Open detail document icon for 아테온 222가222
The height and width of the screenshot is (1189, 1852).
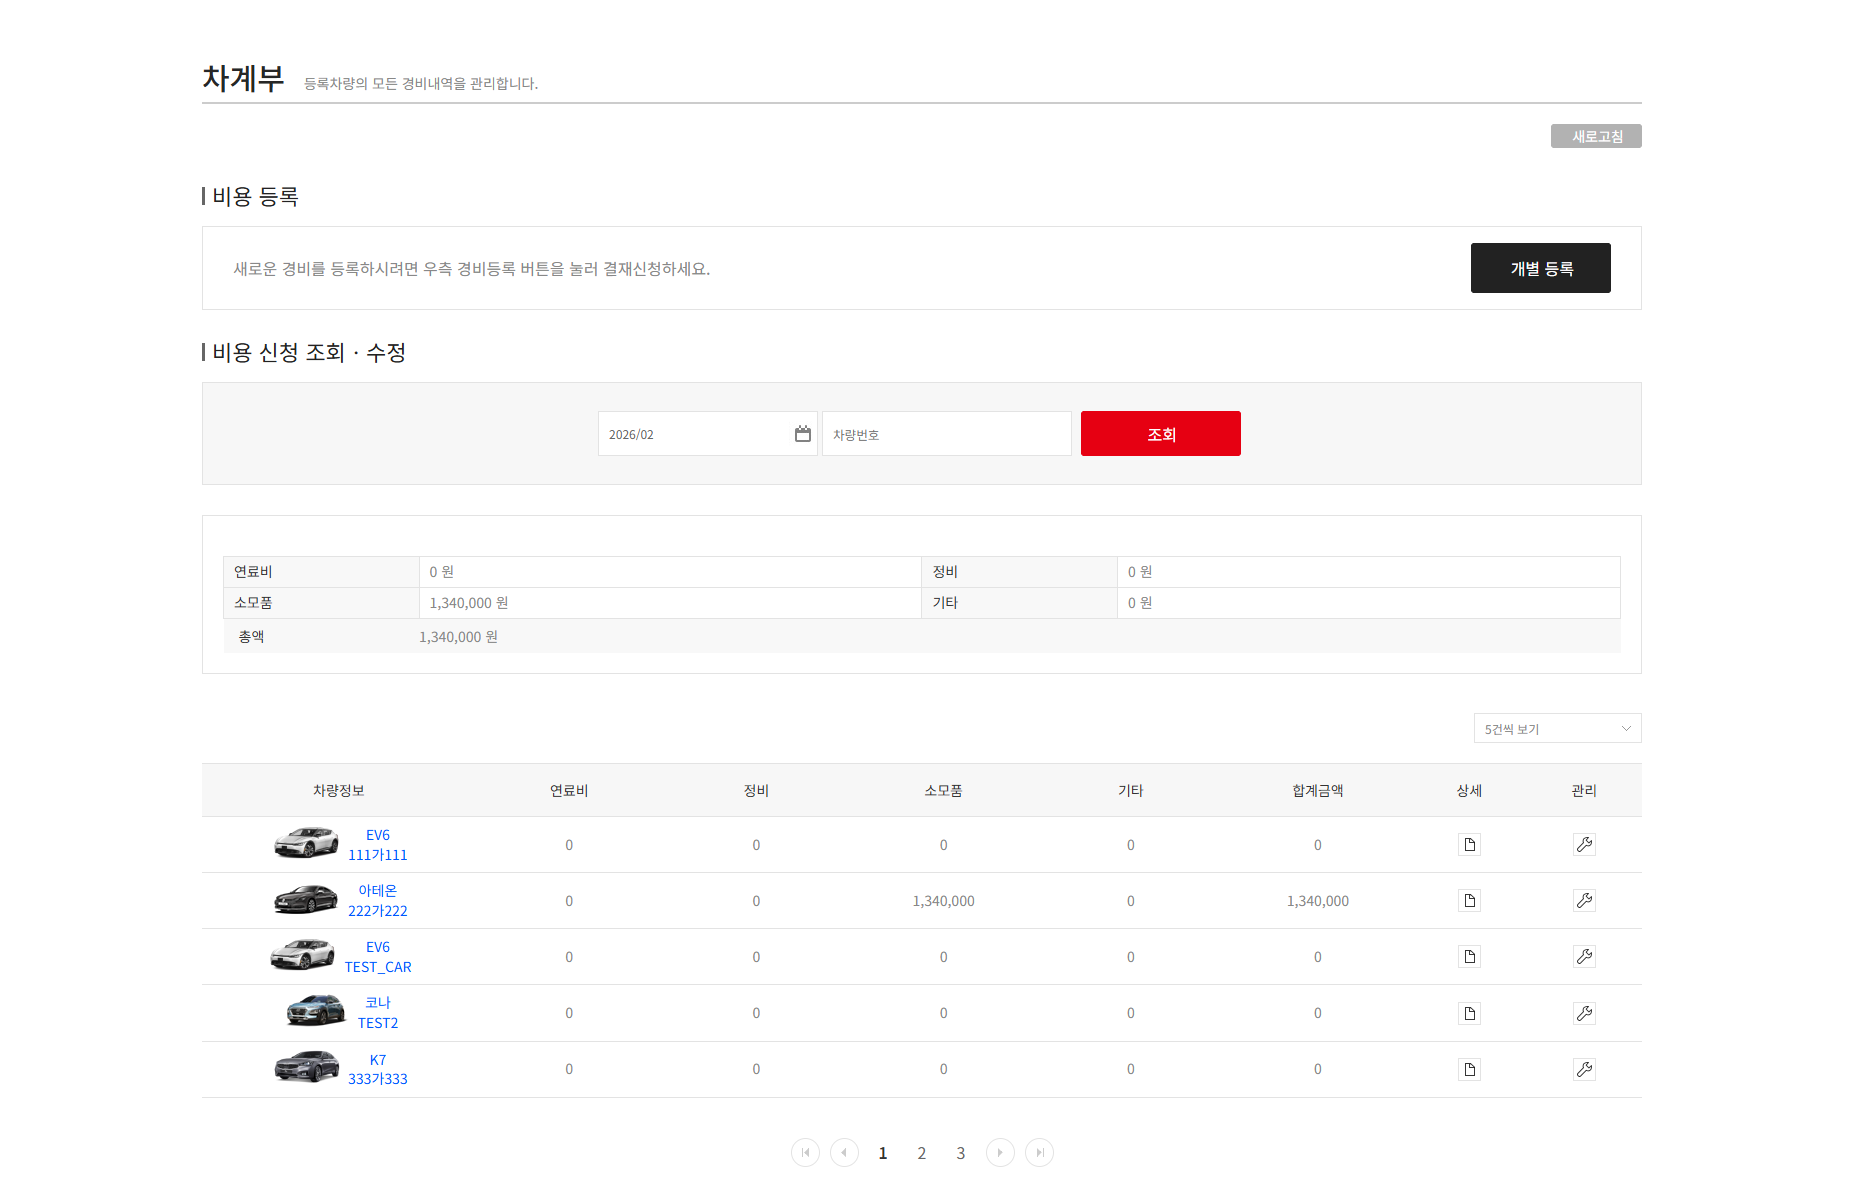pos(1469,901)
